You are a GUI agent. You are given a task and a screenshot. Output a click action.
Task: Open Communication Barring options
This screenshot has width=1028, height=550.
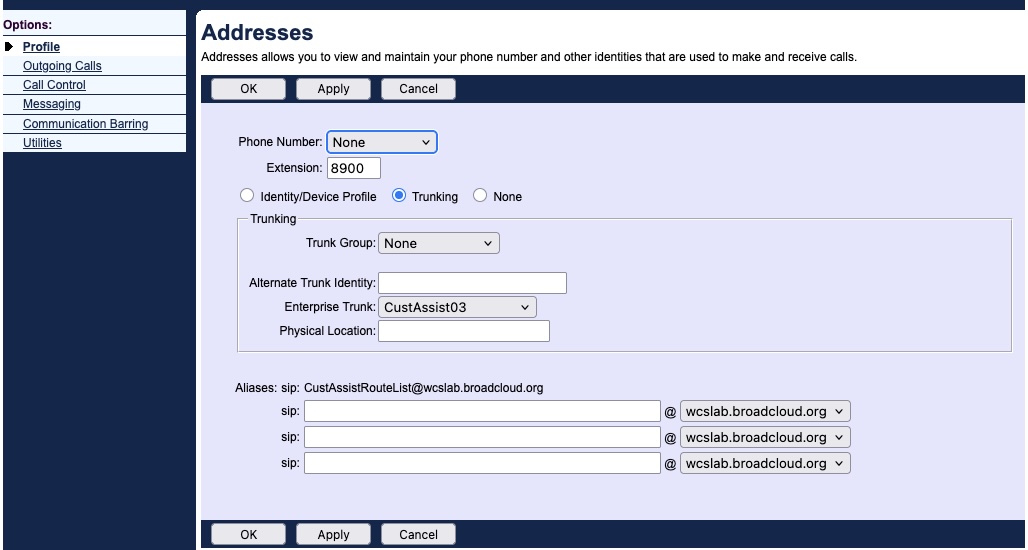click(85, 123)
